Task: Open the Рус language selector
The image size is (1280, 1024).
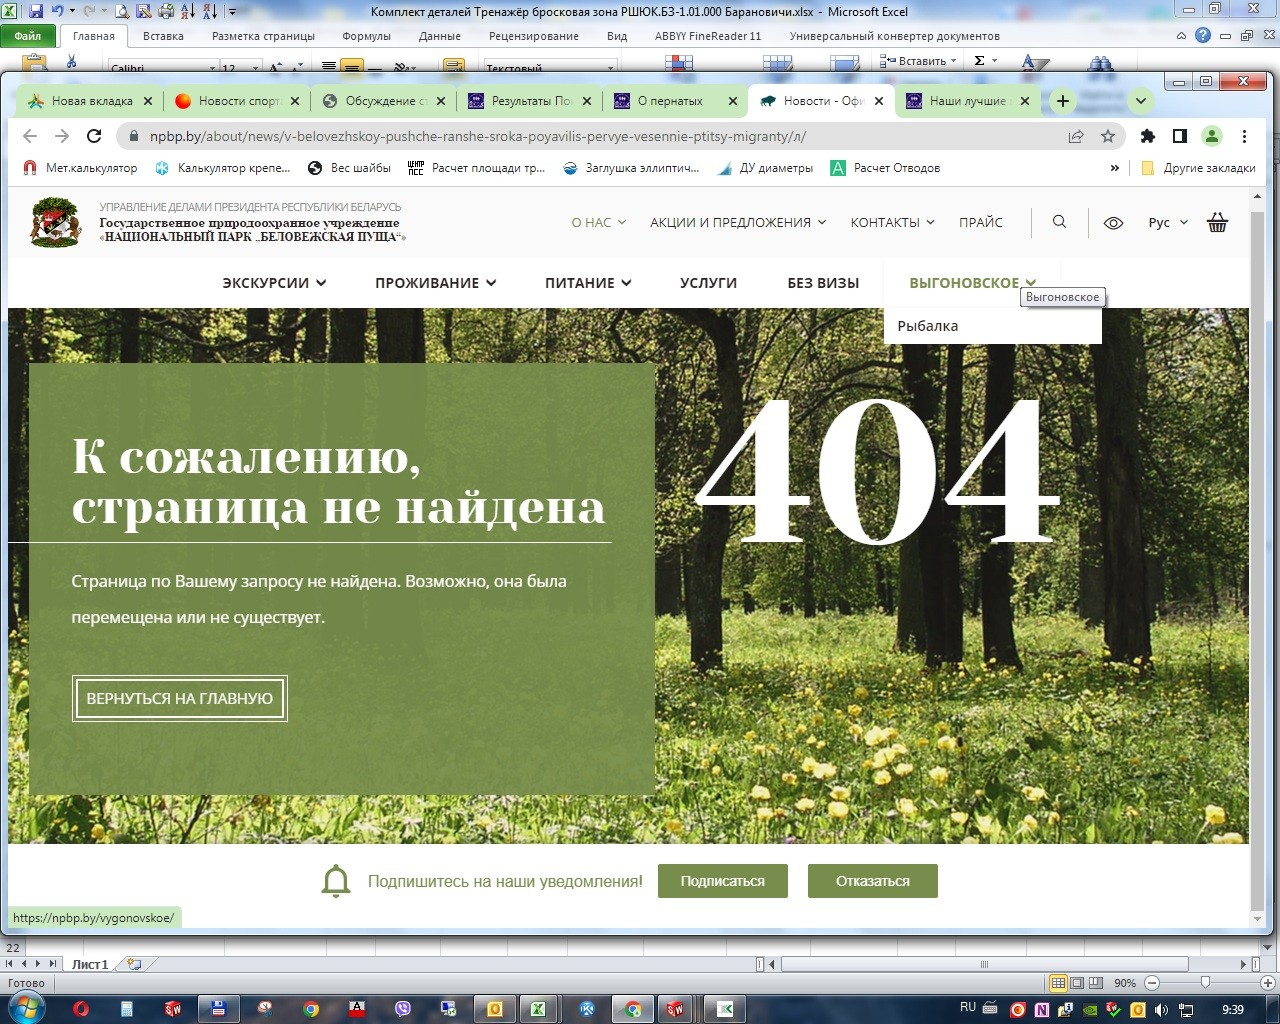Action: pos(1168,222)
